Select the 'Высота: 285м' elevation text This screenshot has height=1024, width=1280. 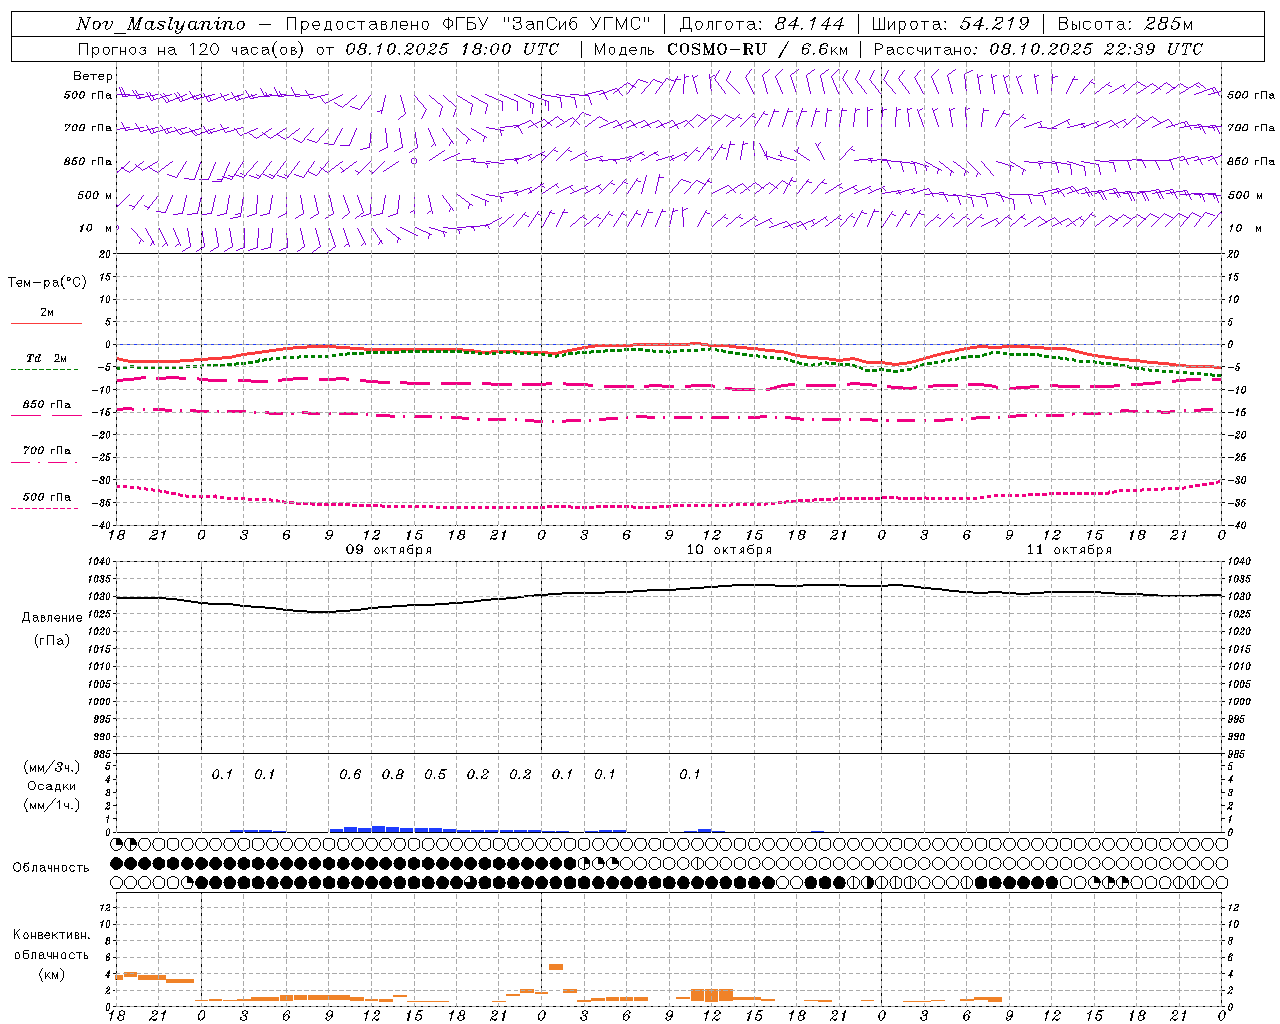[1125, 24]
